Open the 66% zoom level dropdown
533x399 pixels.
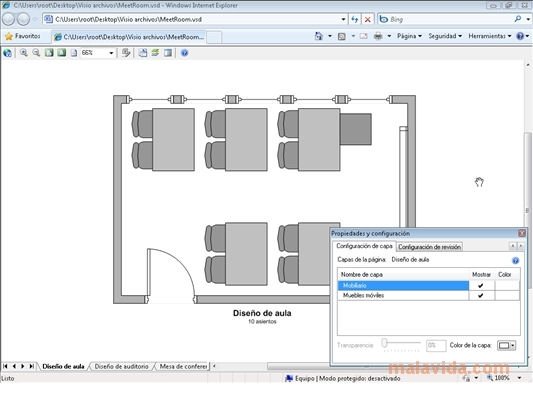[111, 53]
